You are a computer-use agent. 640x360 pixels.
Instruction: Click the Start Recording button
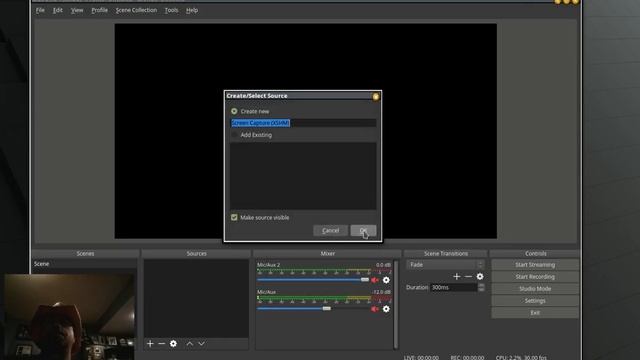pos(535,277)
